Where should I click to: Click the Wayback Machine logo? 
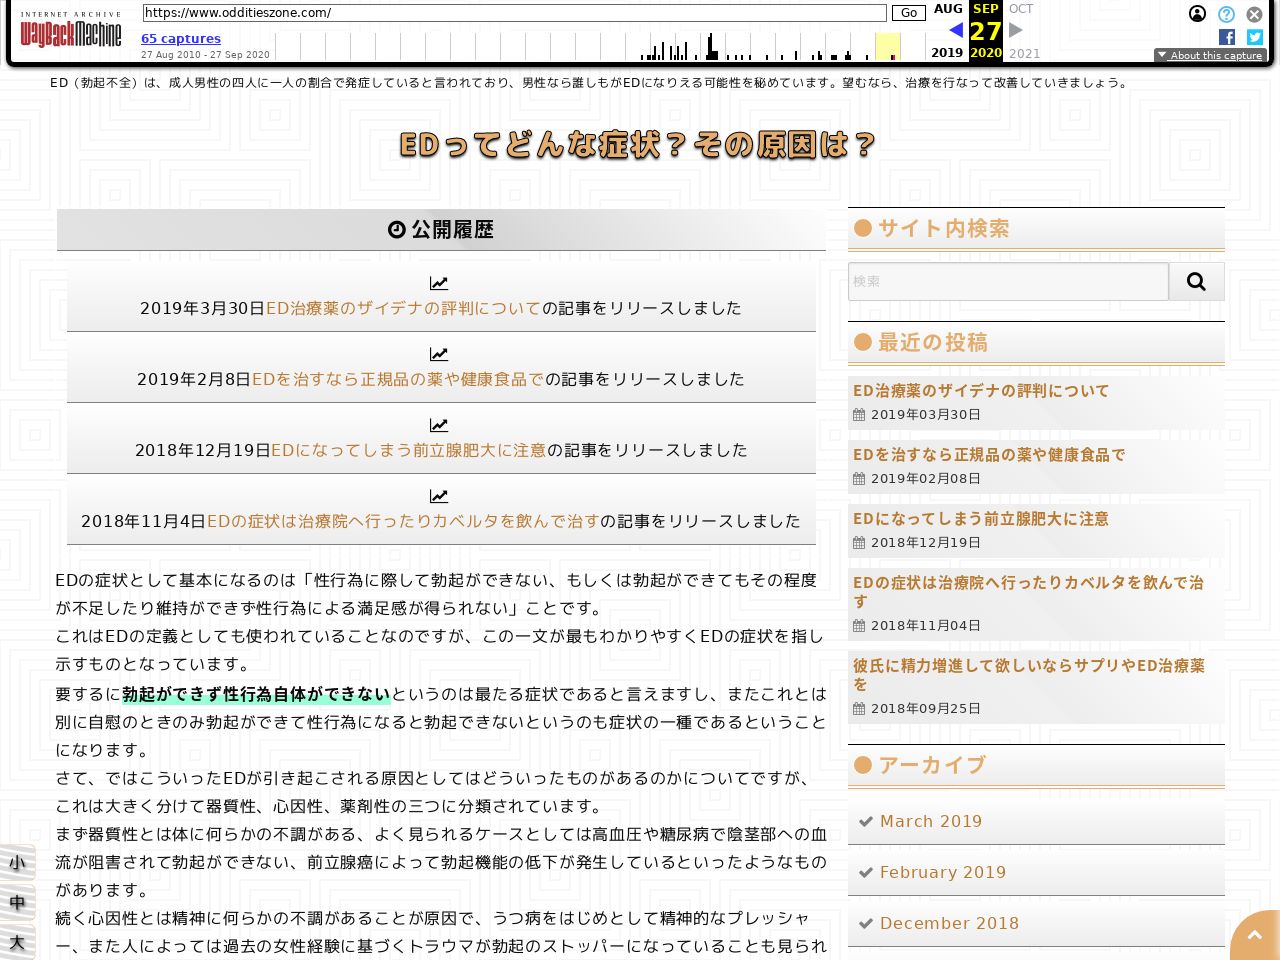(71, 32)
